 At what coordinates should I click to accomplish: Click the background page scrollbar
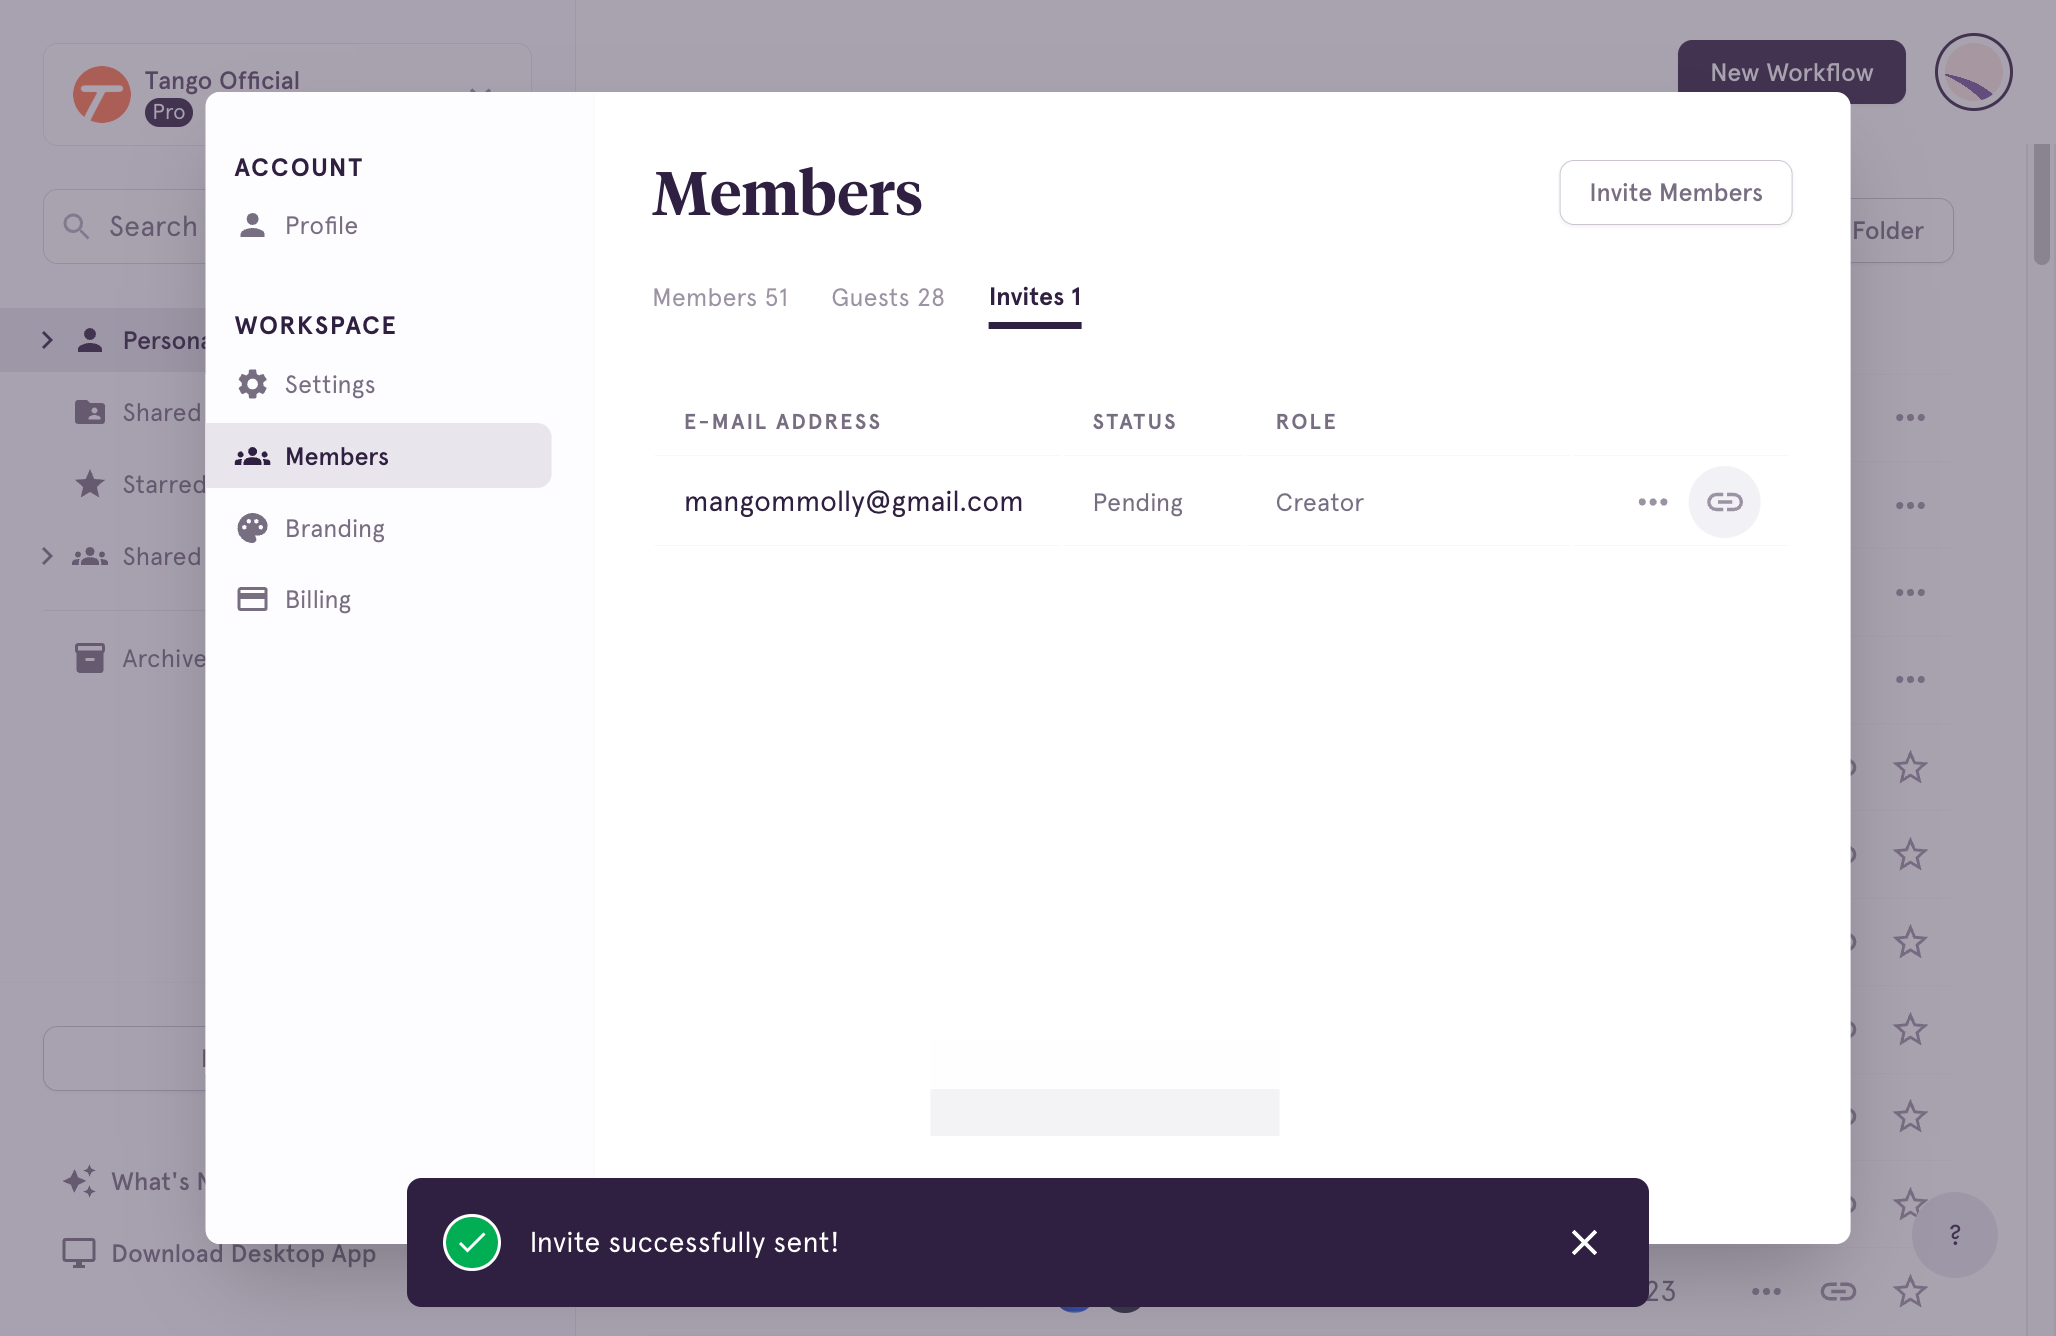point(2041,205)
